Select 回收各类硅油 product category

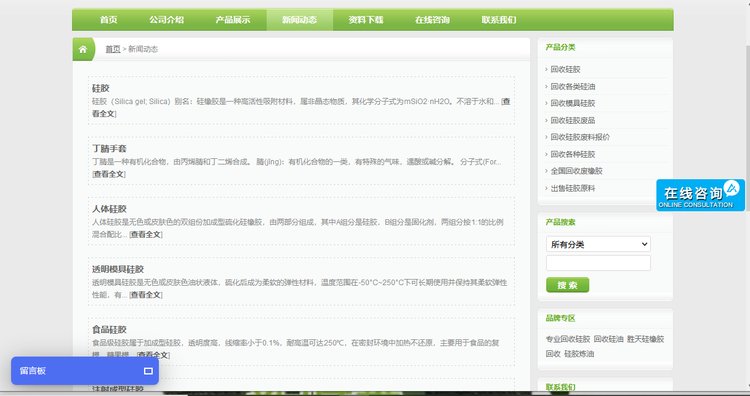pos(573,87)
